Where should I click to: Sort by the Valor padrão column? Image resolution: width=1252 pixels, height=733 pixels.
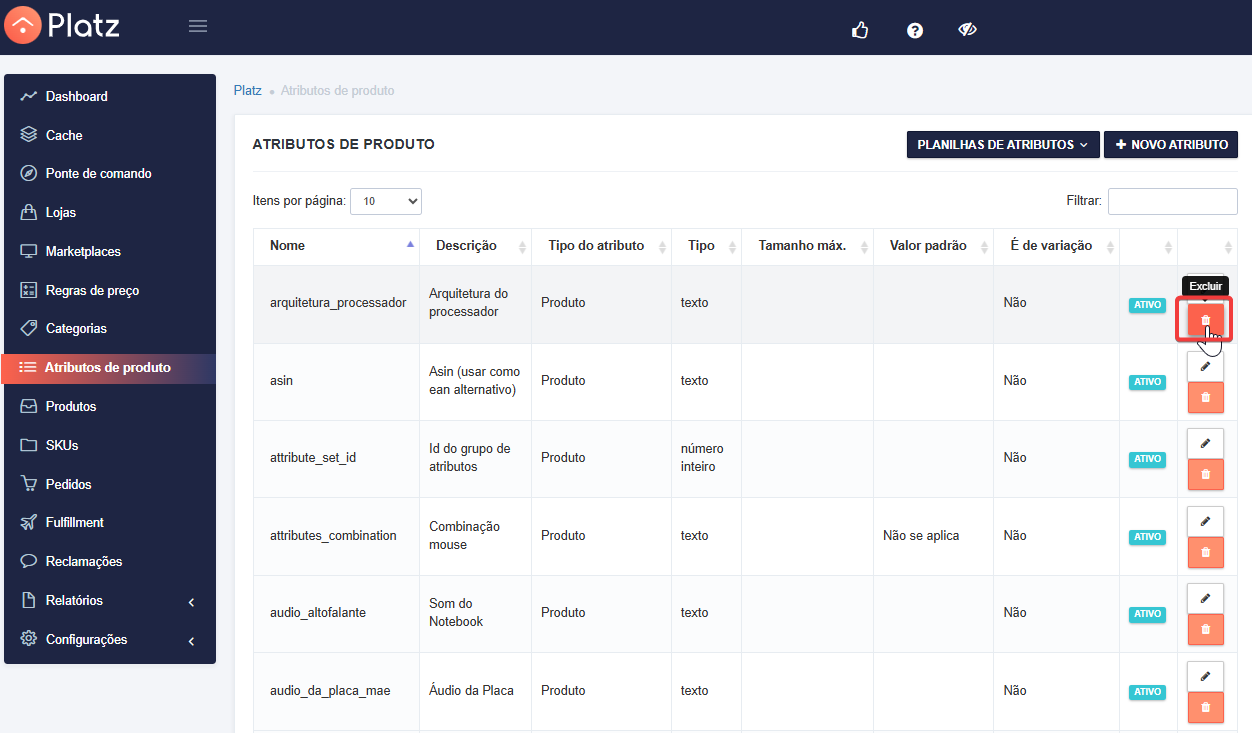pos(933,246)
